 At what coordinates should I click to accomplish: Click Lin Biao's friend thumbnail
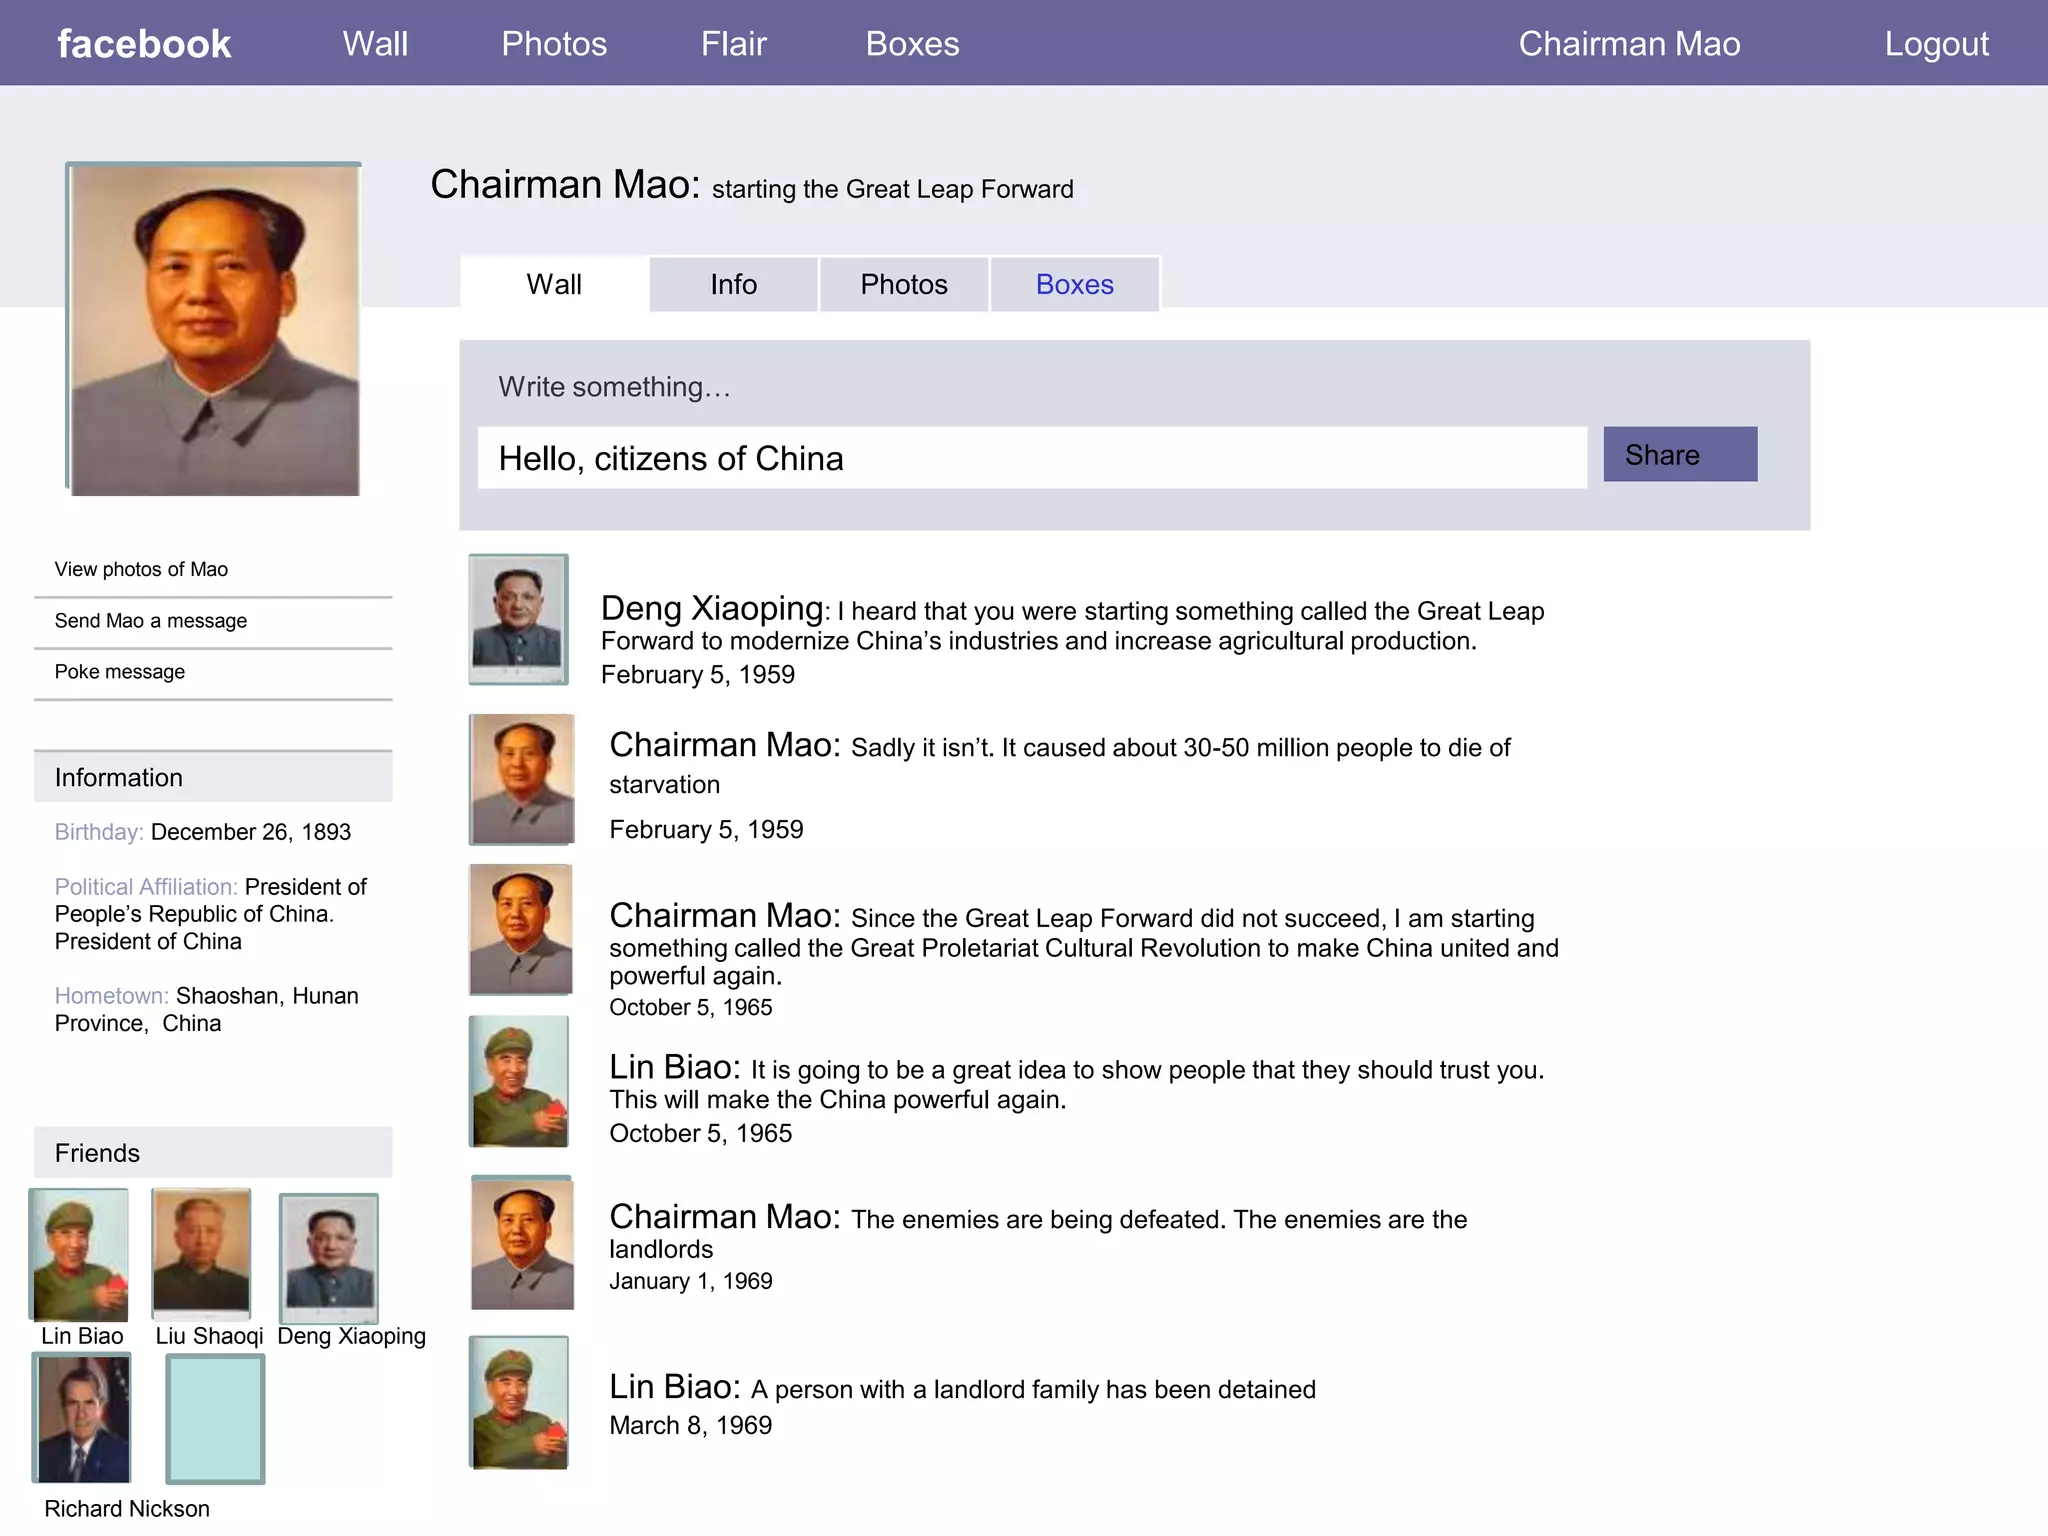[80, 1254]
